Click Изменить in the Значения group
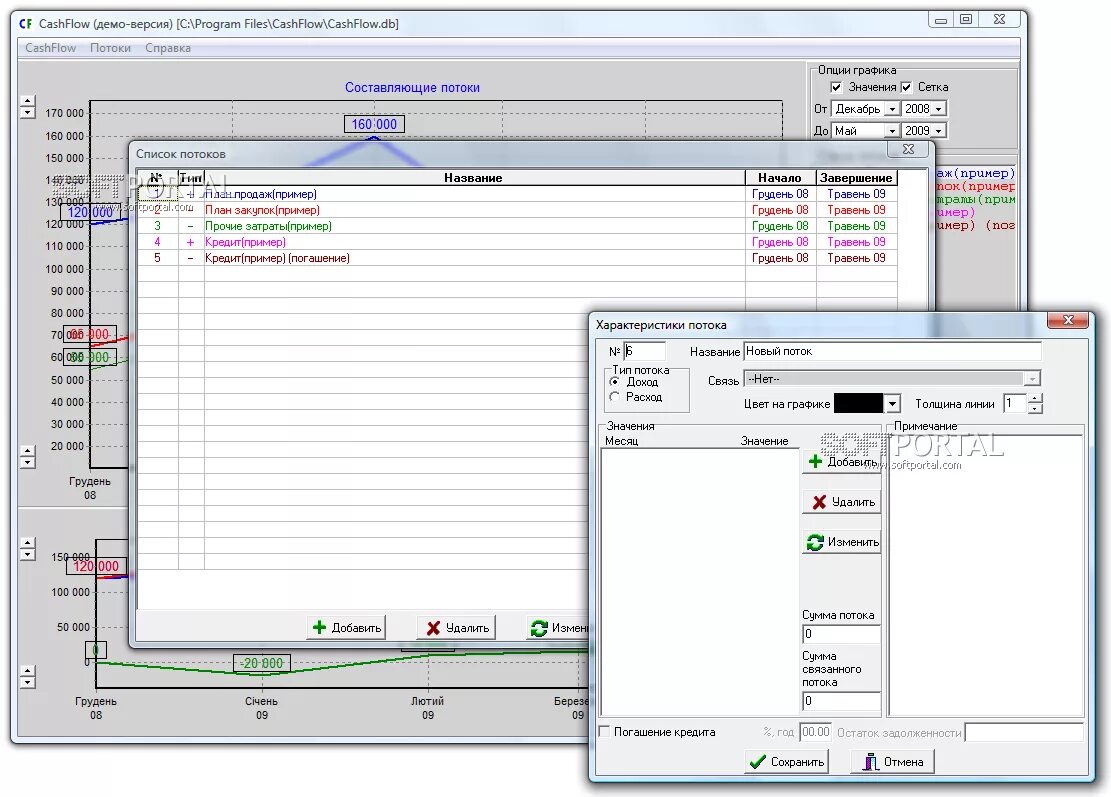The width and height of the screenshot is (1111, 797). pyautogui.click(x=842, y=542)
